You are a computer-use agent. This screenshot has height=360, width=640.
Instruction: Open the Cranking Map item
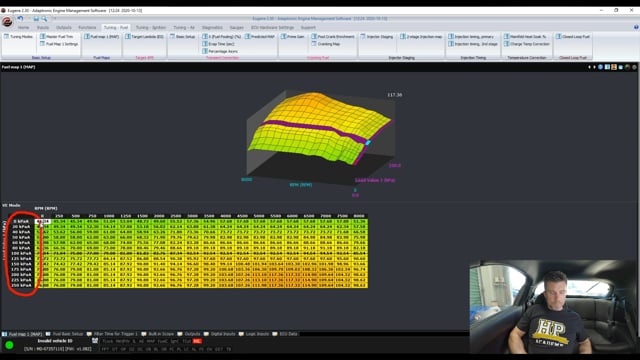click(x=326, y=44)
